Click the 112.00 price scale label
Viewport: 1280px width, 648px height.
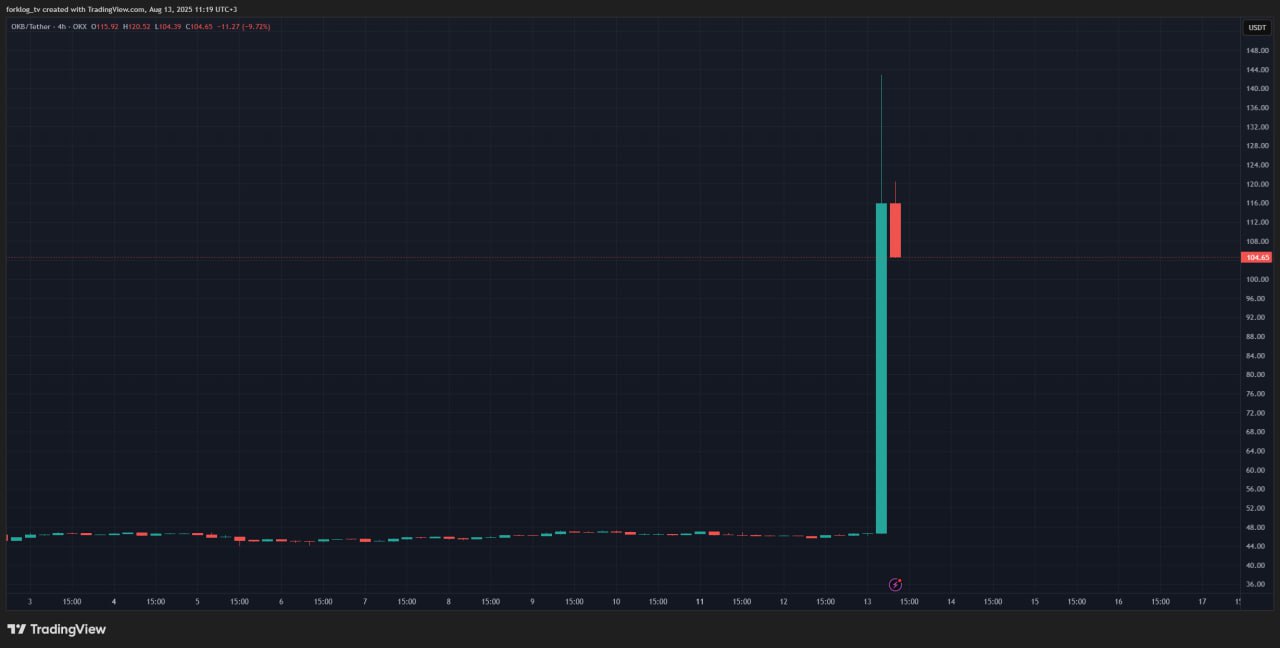coord(1257,222)
